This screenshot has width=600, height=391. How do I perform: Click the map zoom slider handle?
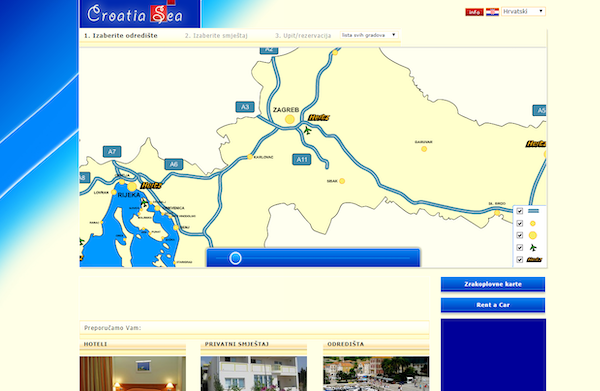pos(235,258)
